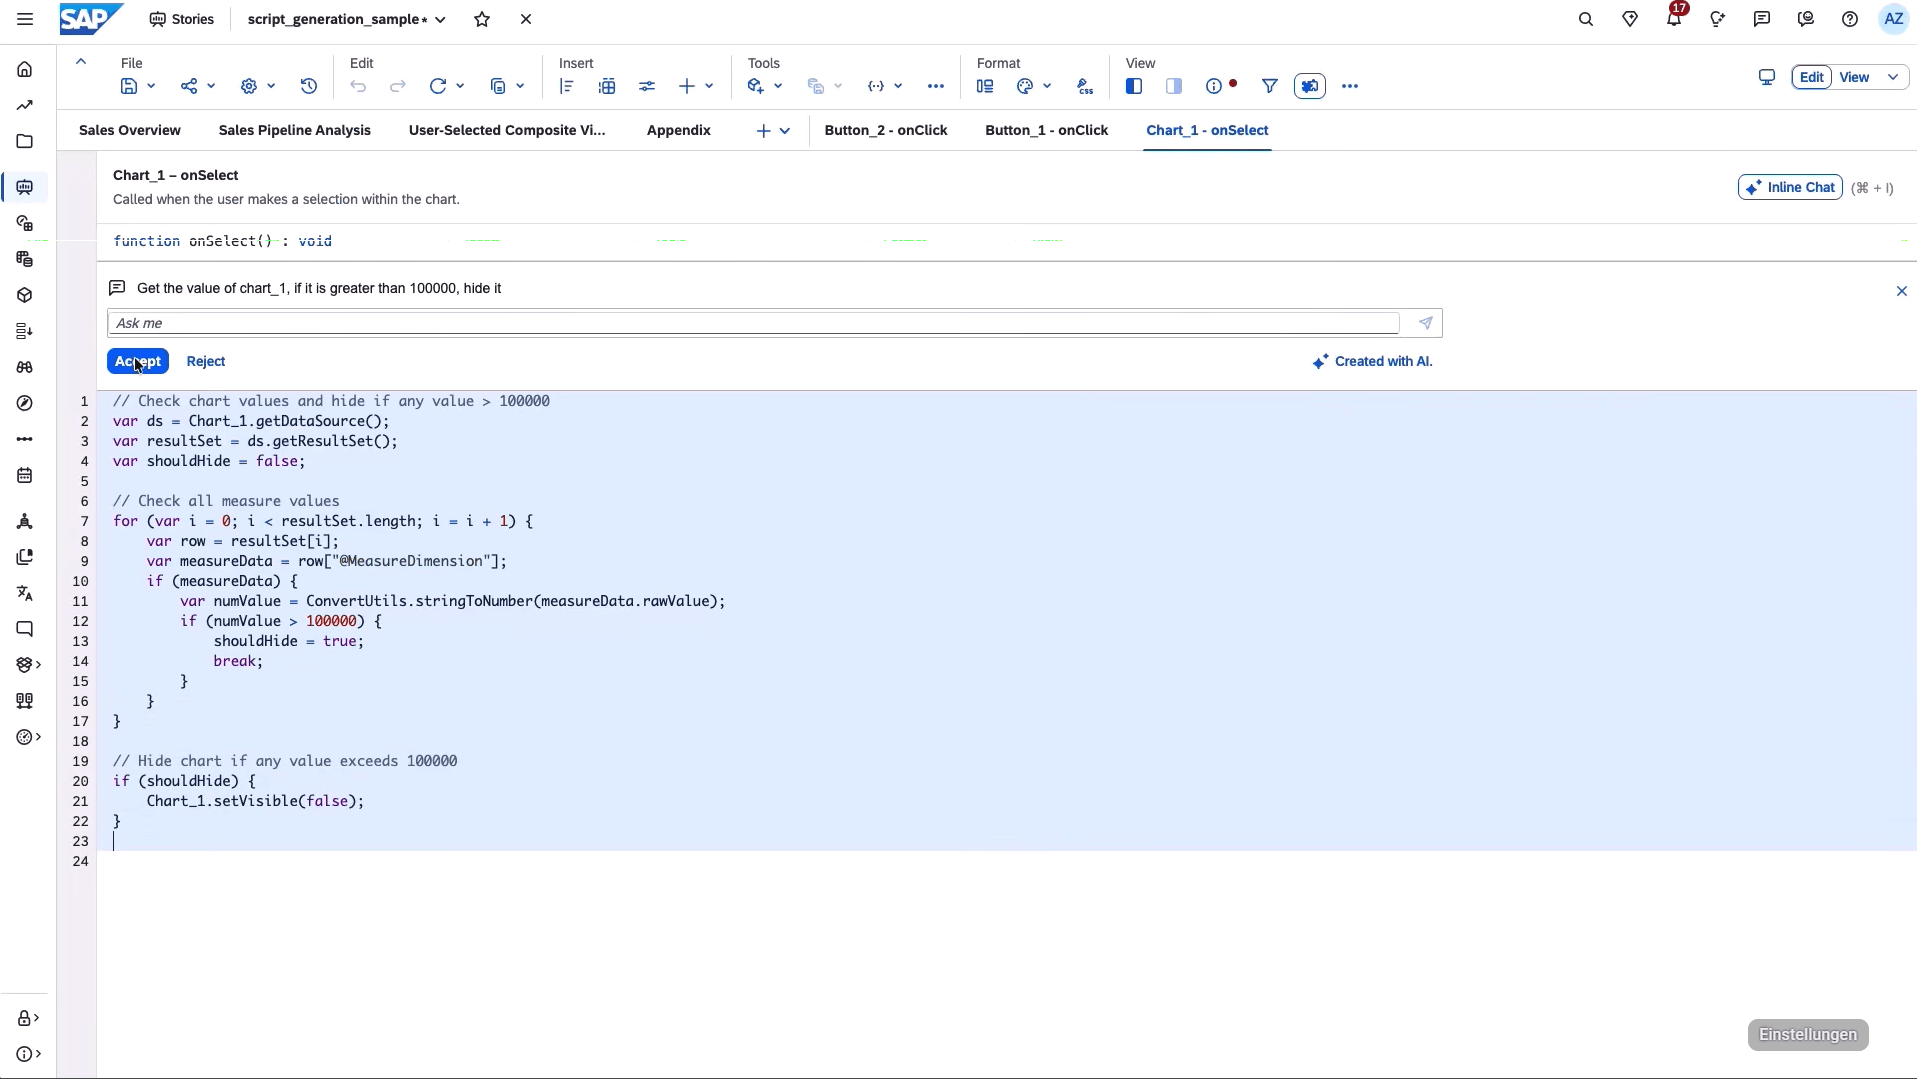Open the hamburger main menu
The width and height of the screenshot is (1917, 1079).
click(25, 19)
